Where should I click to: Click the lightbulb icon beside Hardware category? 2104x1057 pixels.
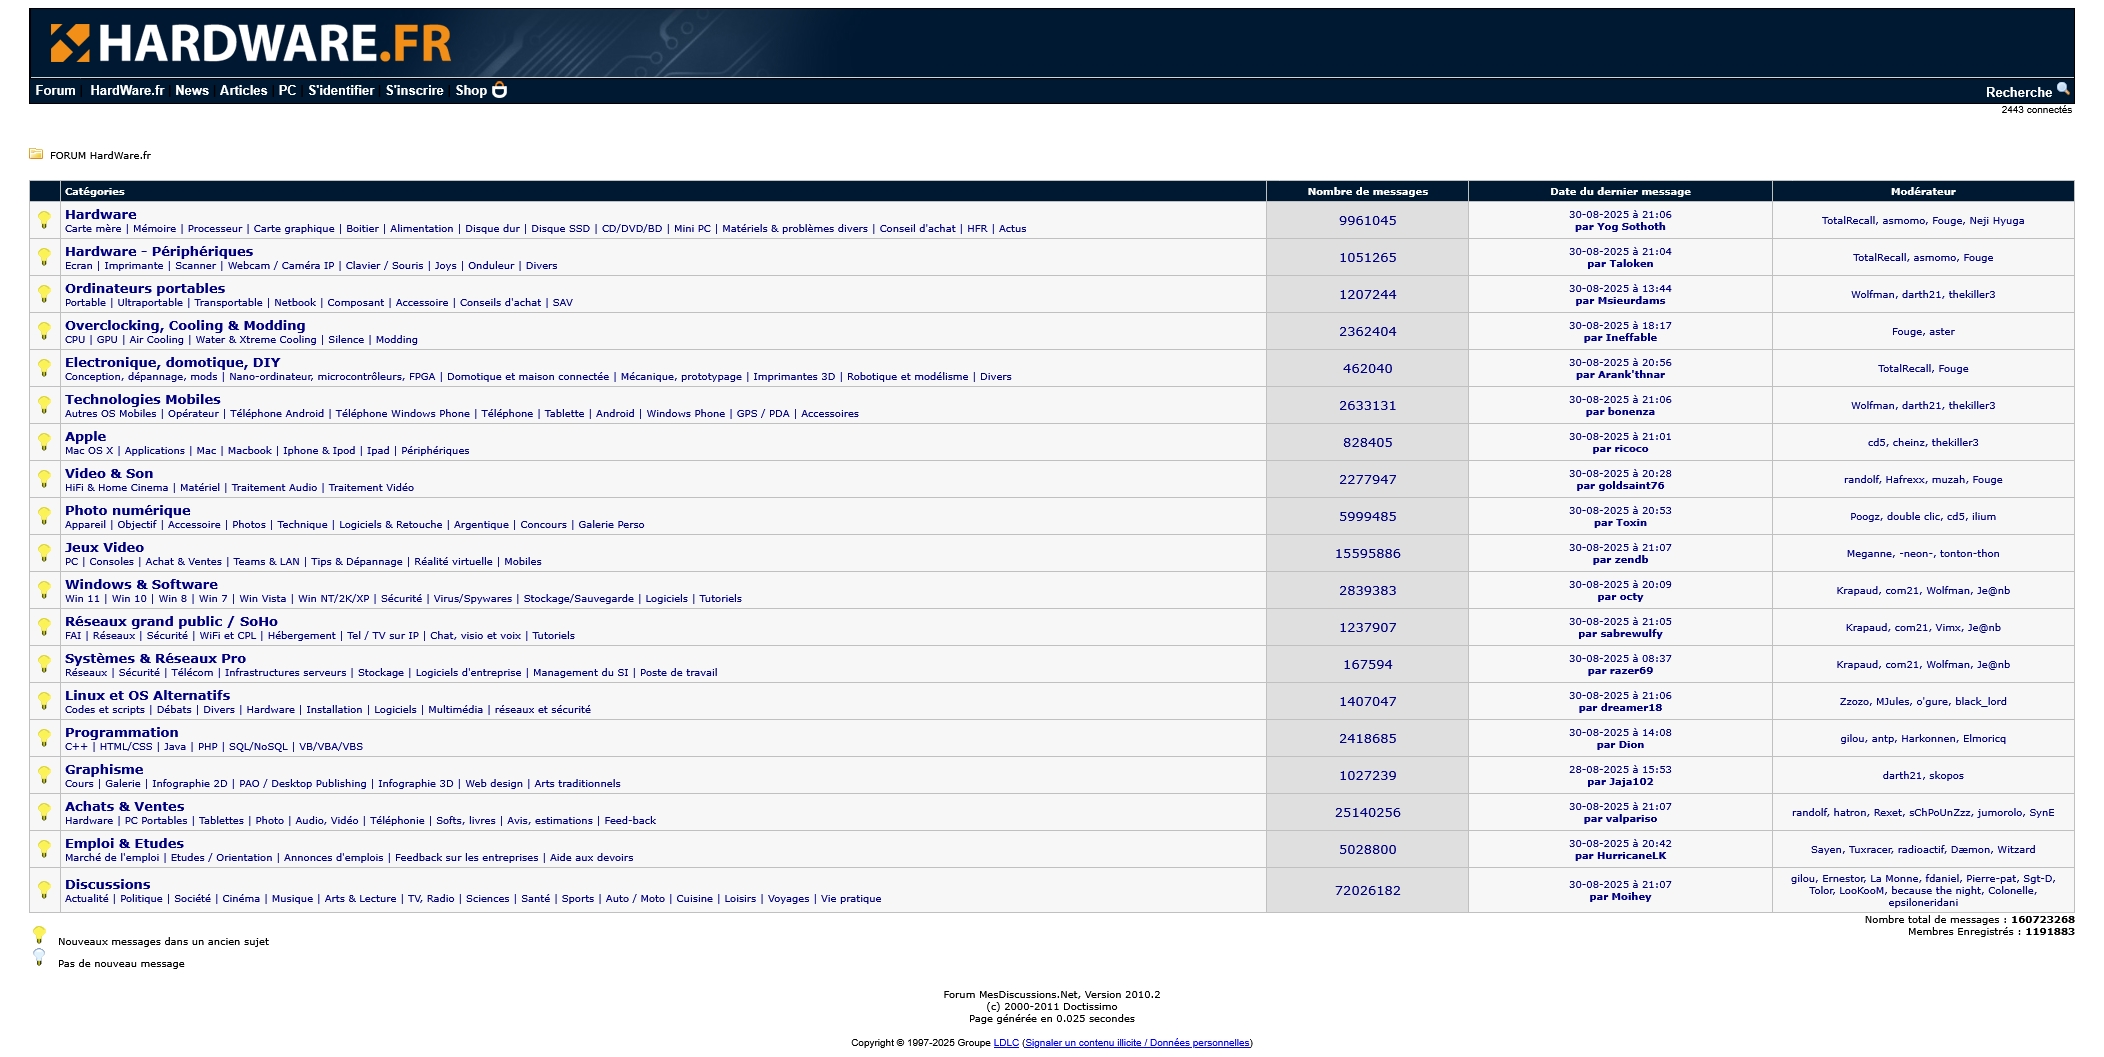pyautogui.click(x=44, y=220)
